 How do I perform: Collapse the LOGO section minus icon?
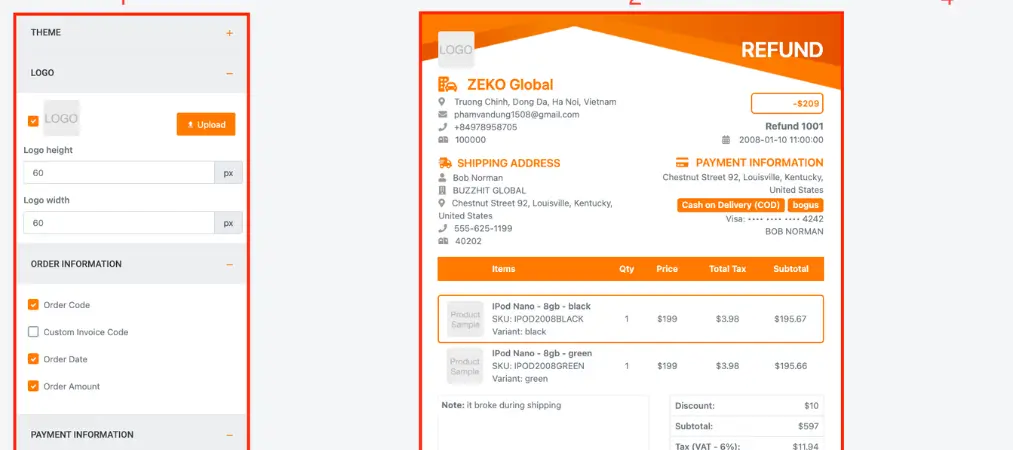(x=229, y=74)
